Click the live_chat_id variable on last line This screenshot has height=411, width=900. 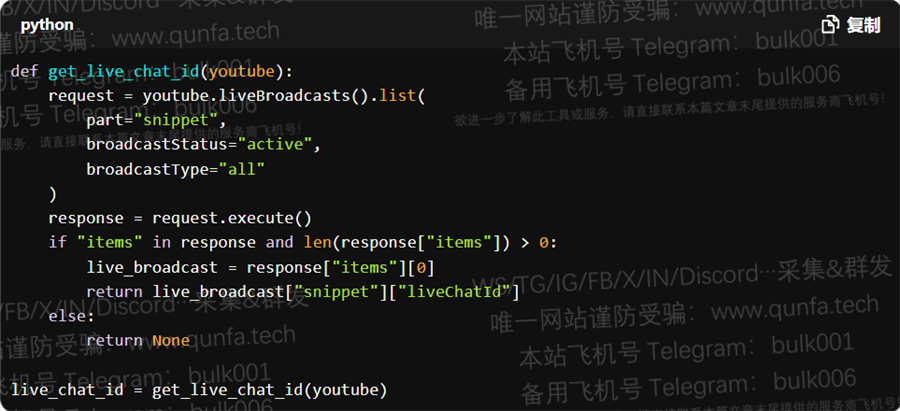click(x=67, y=390)
